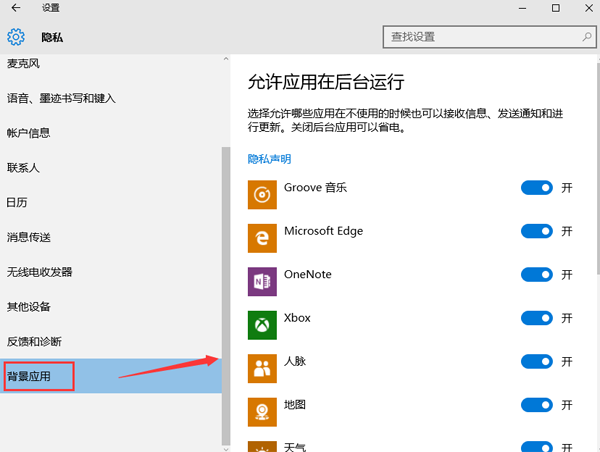Toggle 人脉 background app switch
The image size is (600, 452).
click(x=537, y=362)
